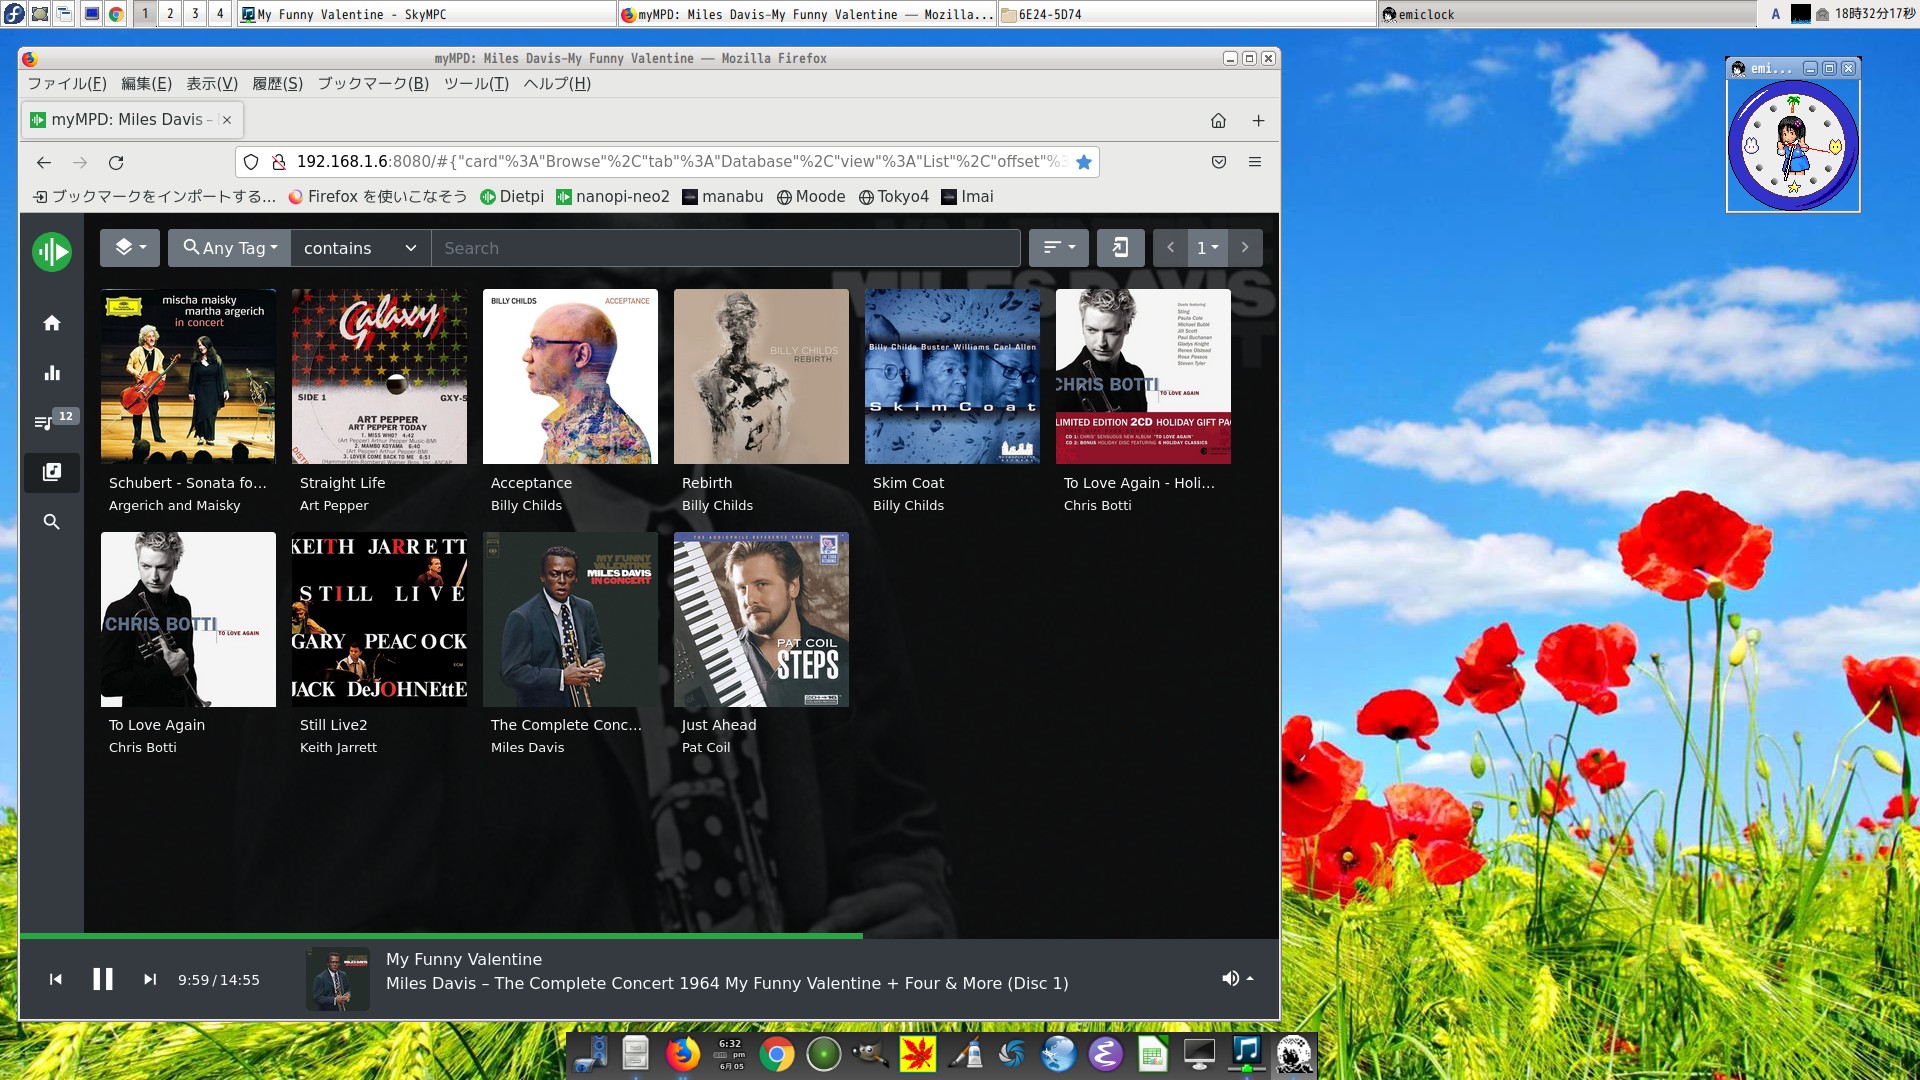Skip to next track

coord(150,980)
